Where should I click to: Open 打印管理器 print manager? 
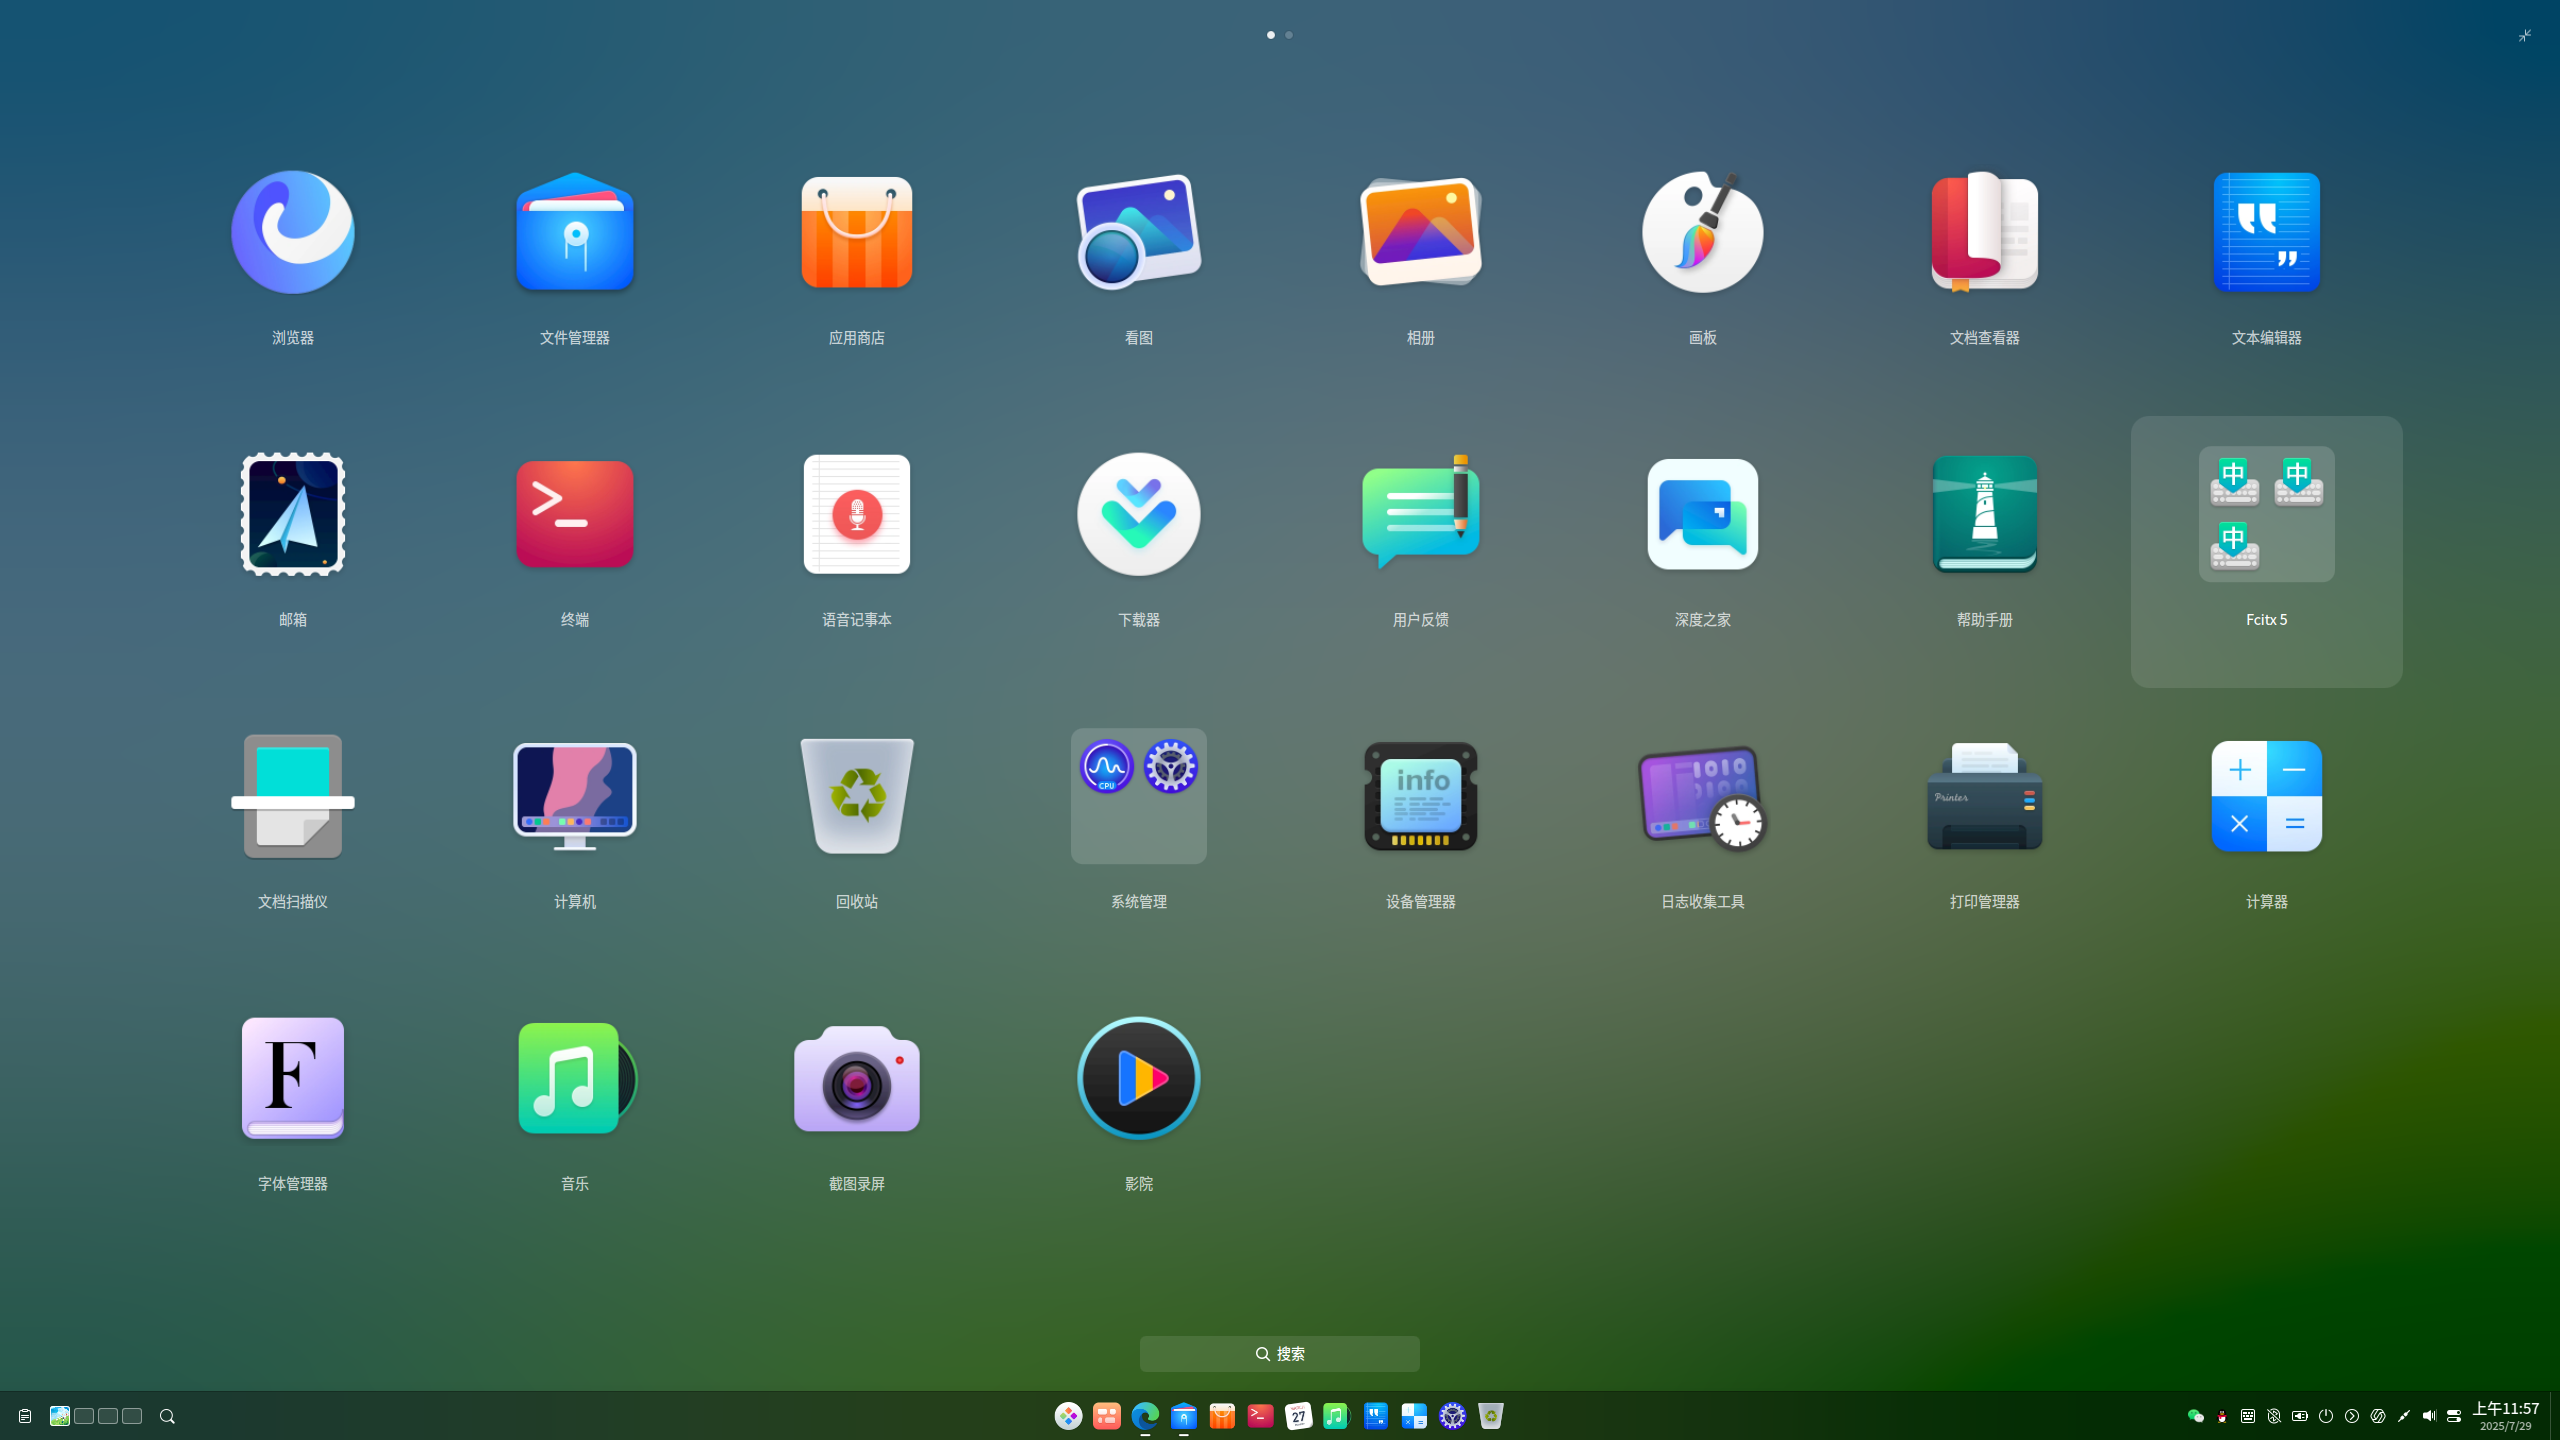click(1984, 796)
